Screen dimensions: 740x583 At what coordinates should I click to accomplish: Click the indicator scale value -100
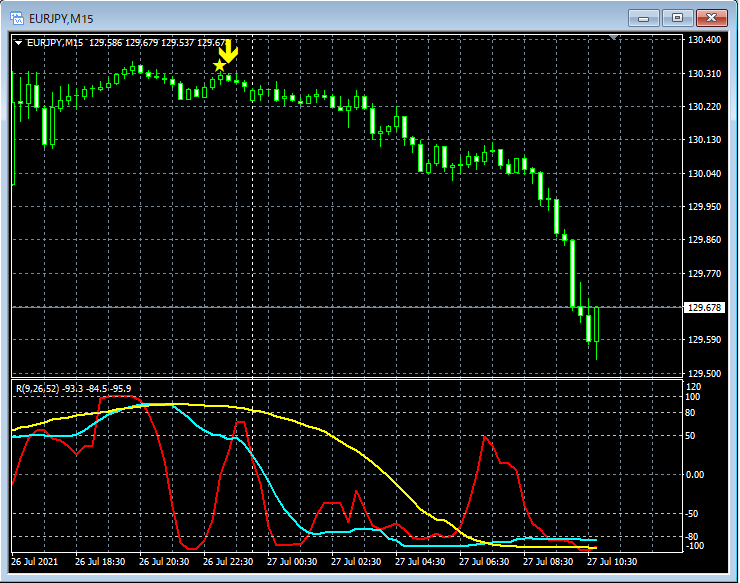coord(694,546)
